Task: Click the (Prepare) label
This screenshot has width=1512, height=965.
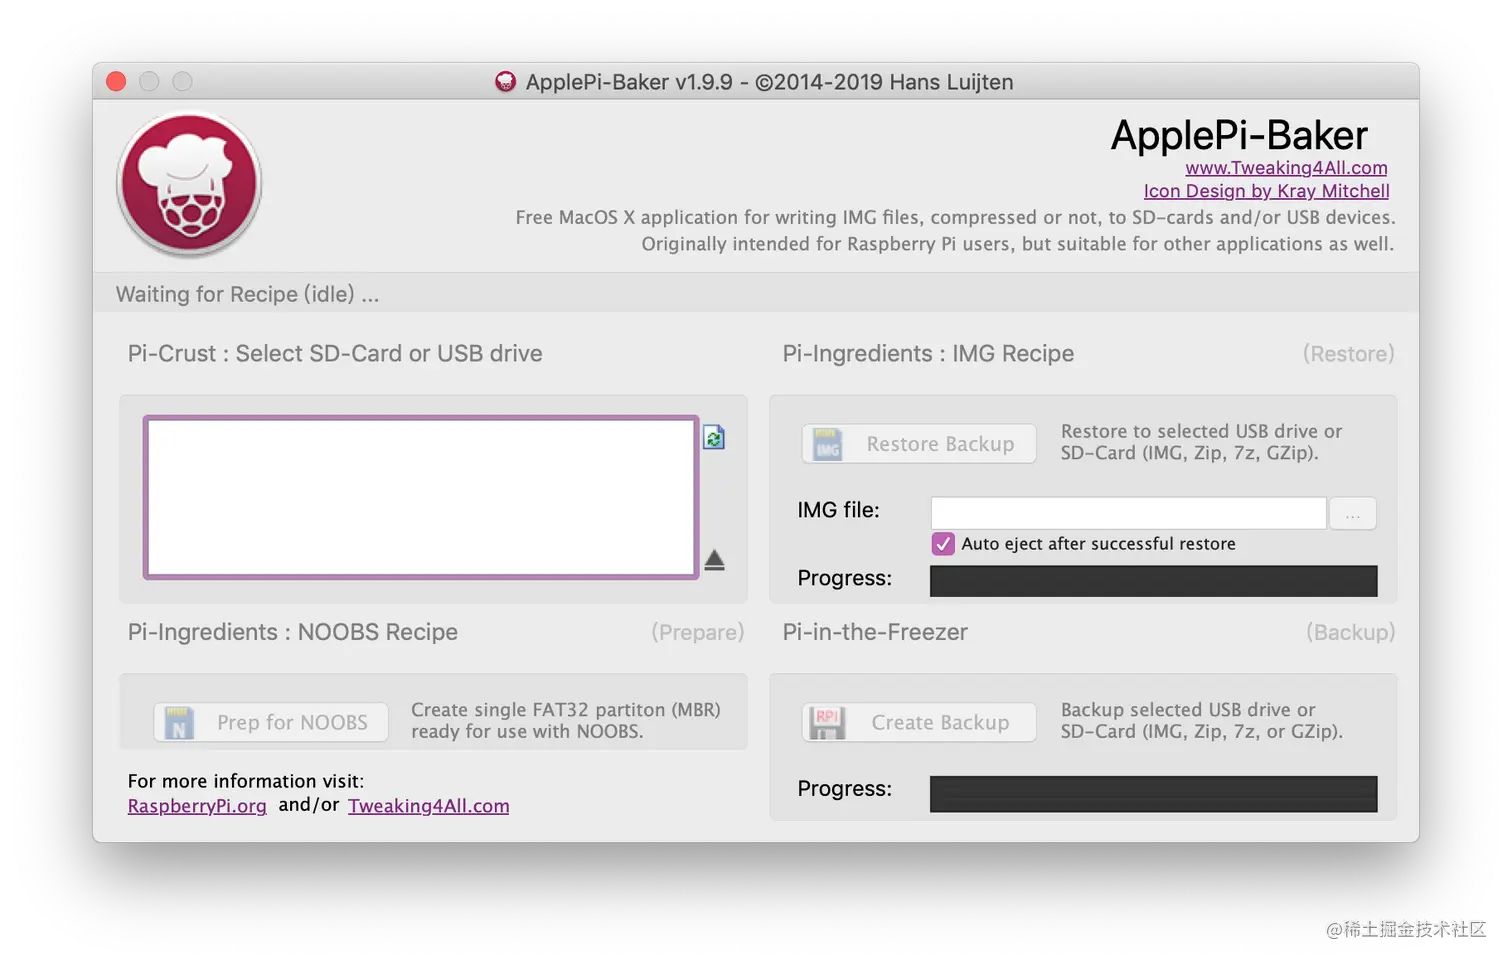Action: tap(698, 632)
